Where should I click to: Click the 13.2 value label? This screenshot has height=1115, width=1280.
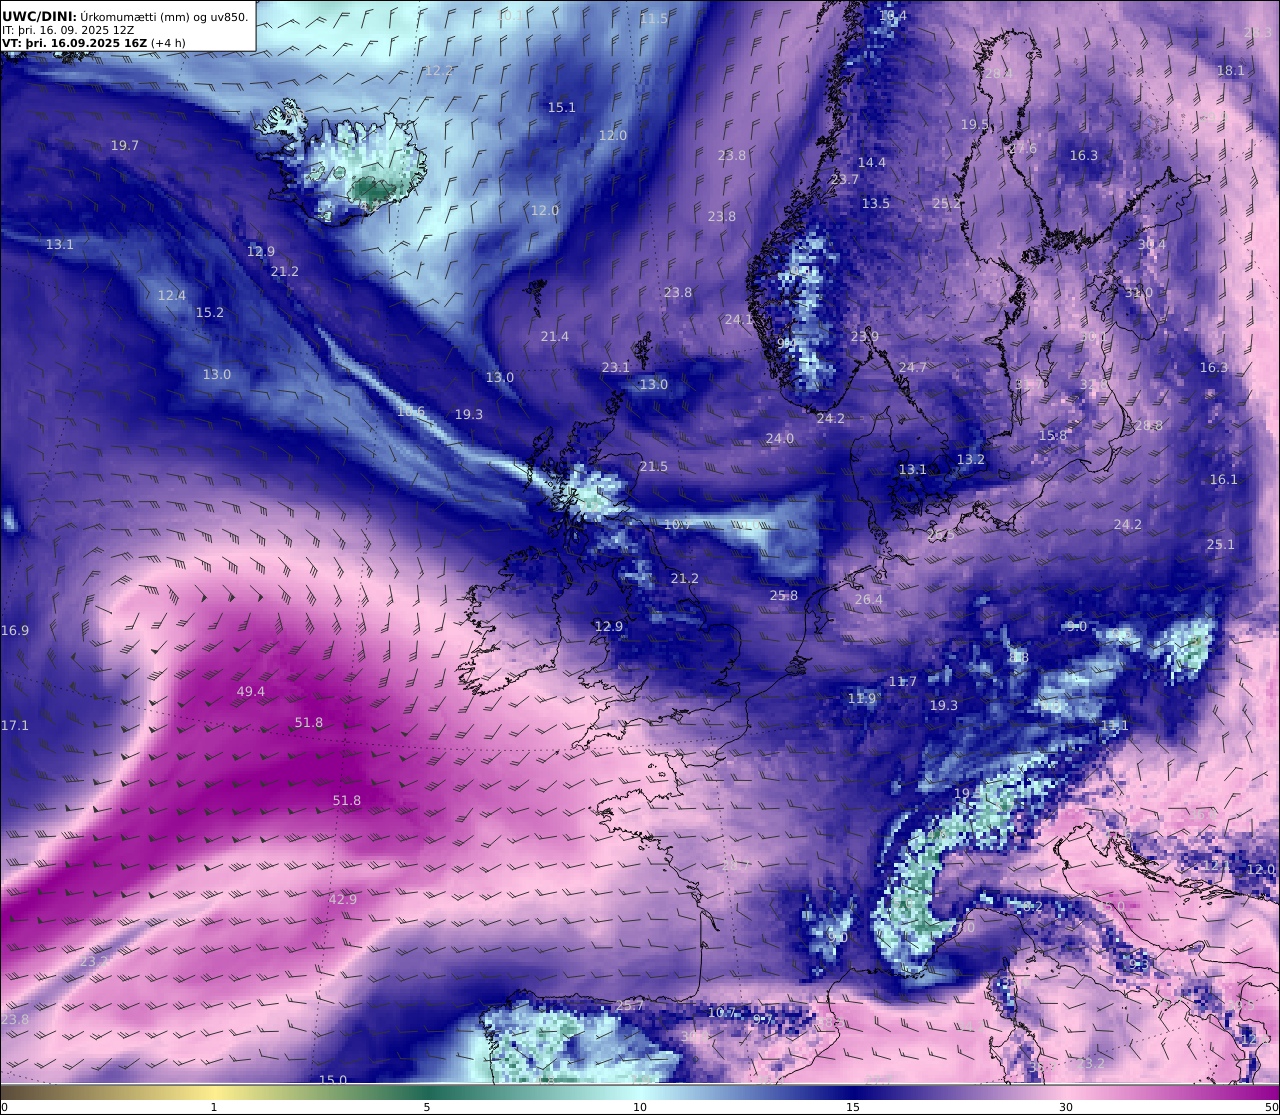(971, 459)
